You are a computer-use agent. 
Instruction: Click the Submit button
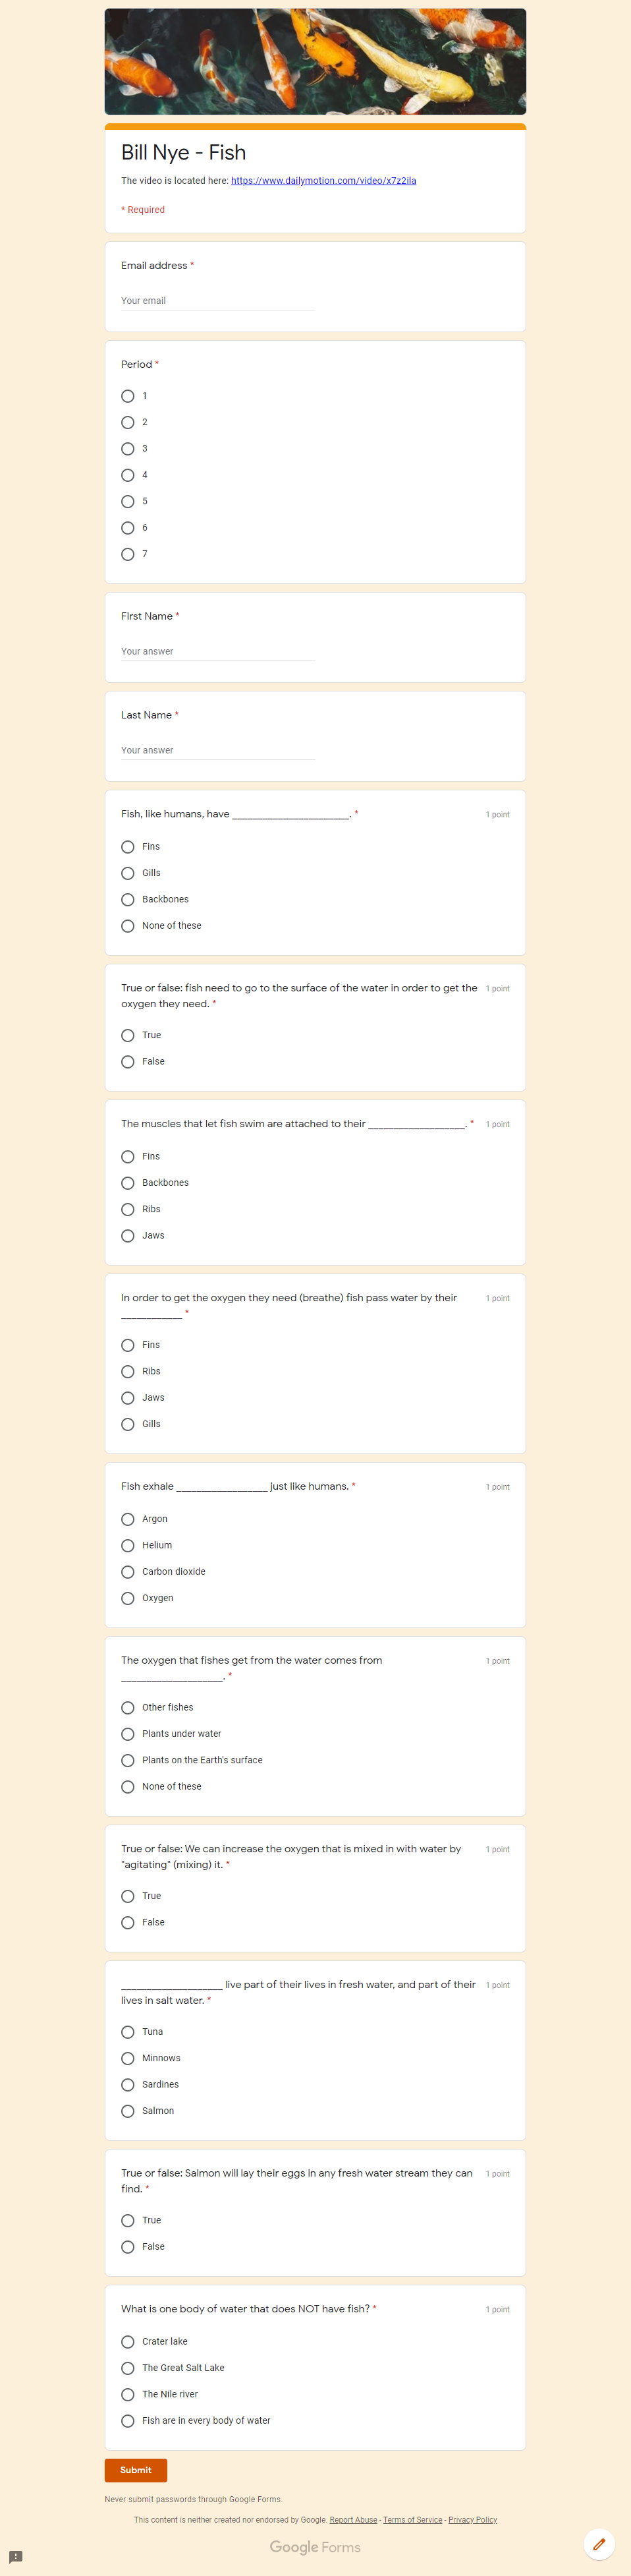135,2470
